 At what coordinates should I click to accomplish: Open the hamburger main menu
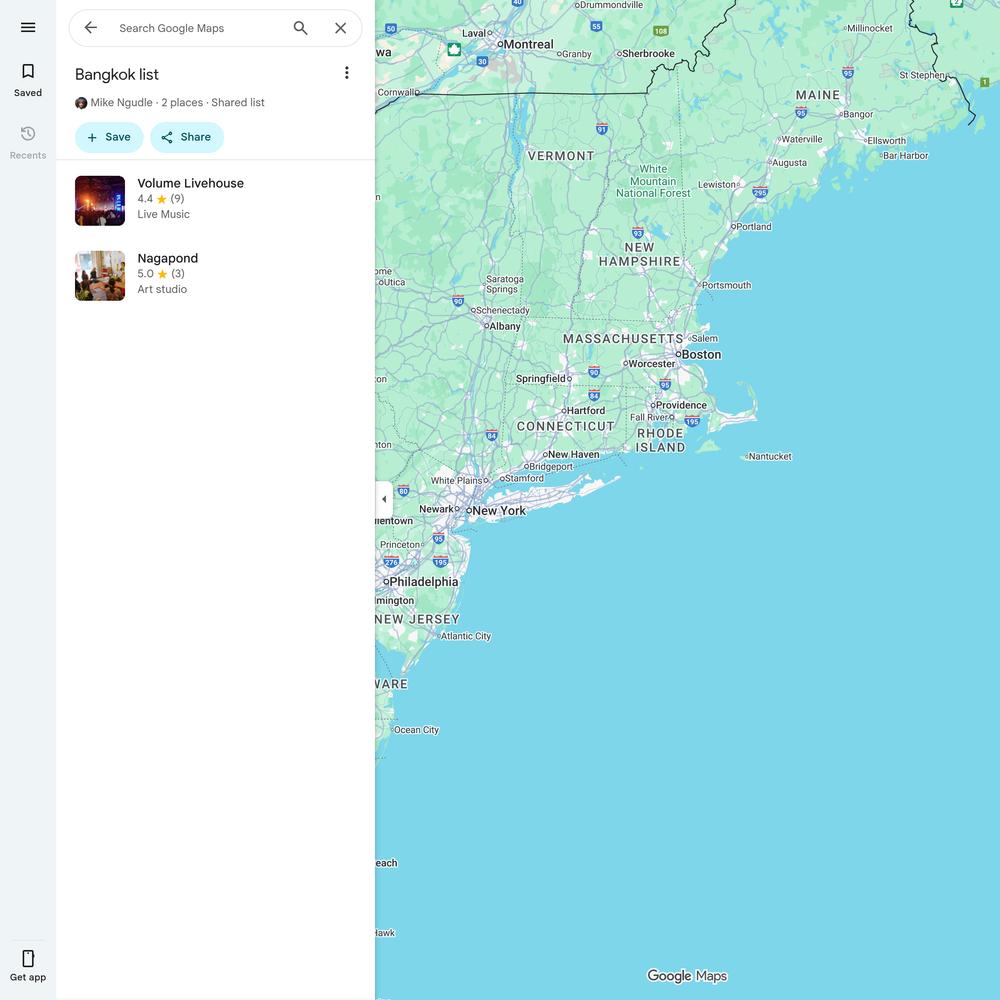click(28, 28)
